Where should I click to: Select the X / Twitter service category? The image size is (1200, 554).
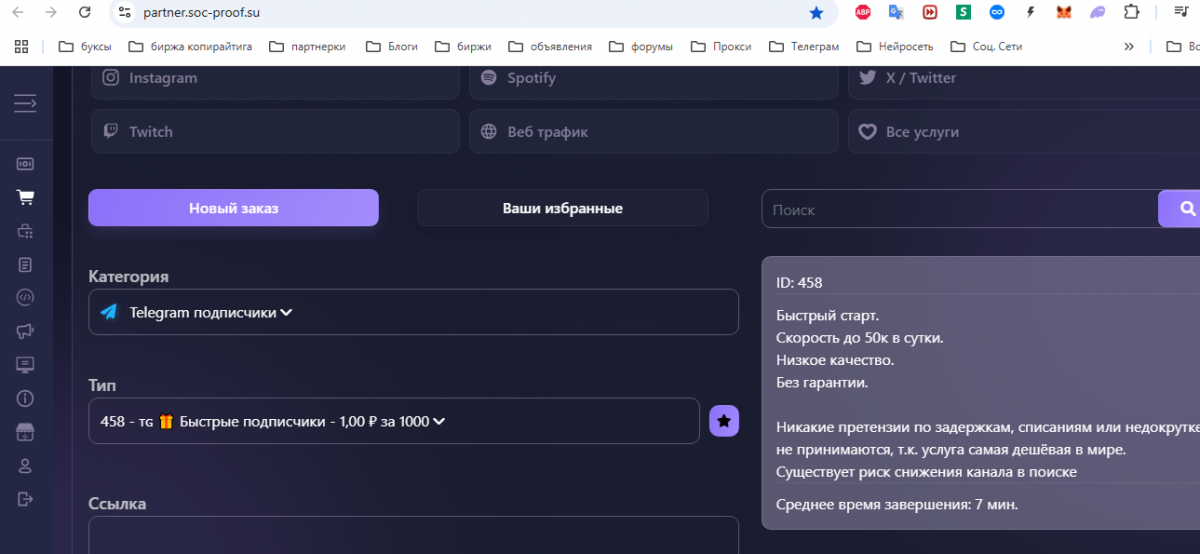coord(1024,80)
